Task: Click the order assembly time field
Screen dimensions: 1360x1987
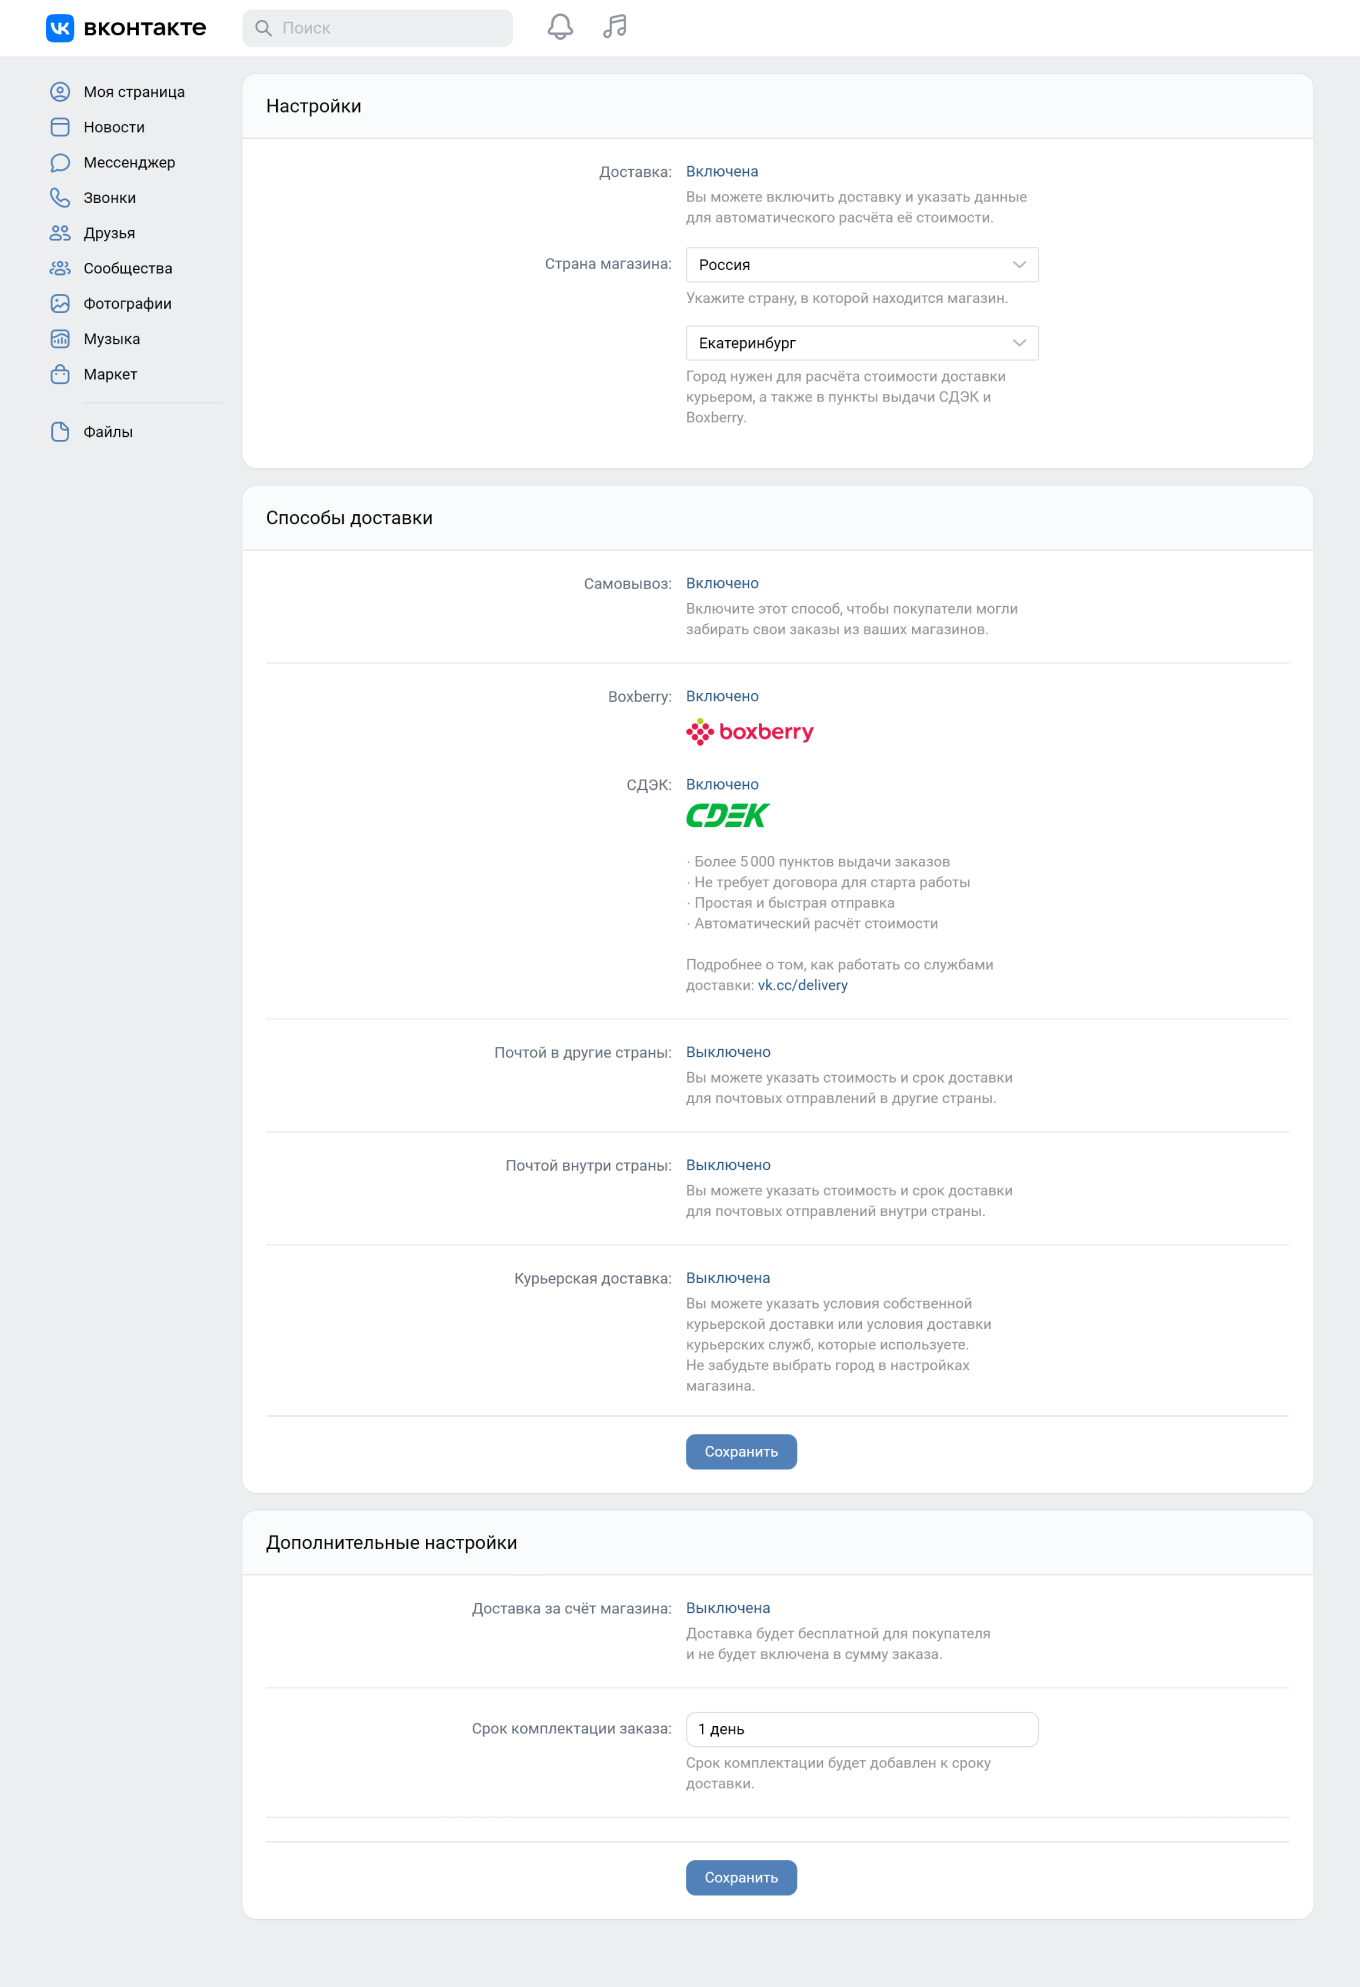Action: click(862, 1729)
